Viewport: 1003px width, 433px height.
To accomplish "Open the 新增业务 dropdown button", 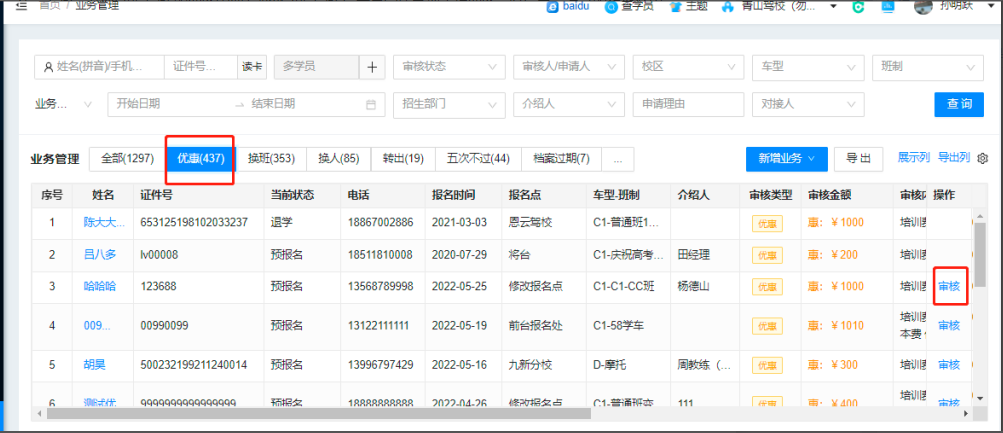I will coord(787,159).
